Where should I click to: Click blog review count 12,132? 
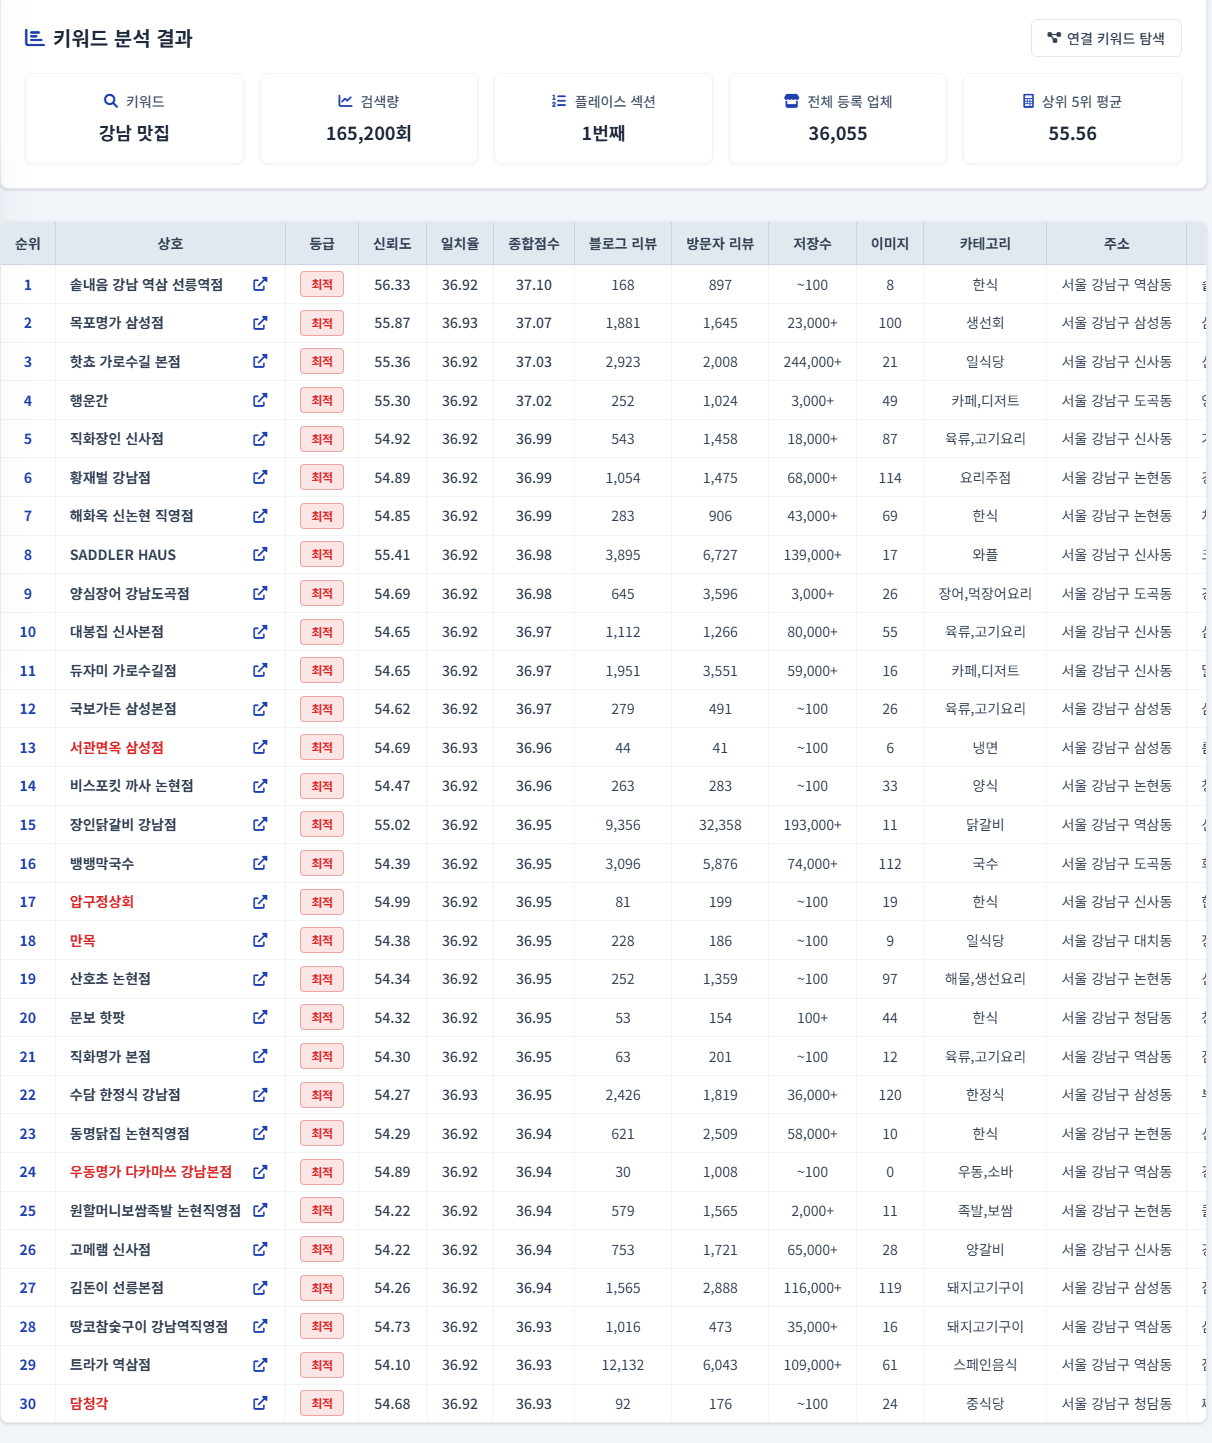click(x=623, y=1365)
